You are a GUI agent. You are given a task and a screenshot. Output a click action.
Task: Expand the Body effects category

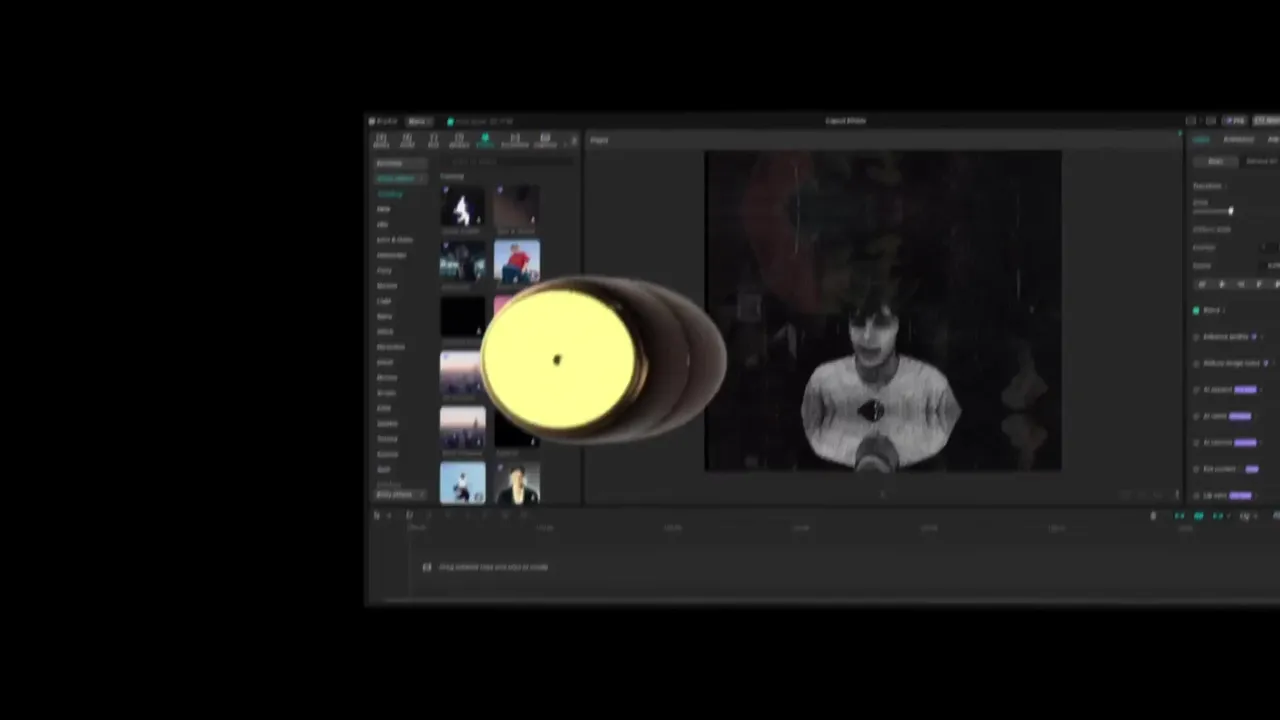click(x=399, y=494)
